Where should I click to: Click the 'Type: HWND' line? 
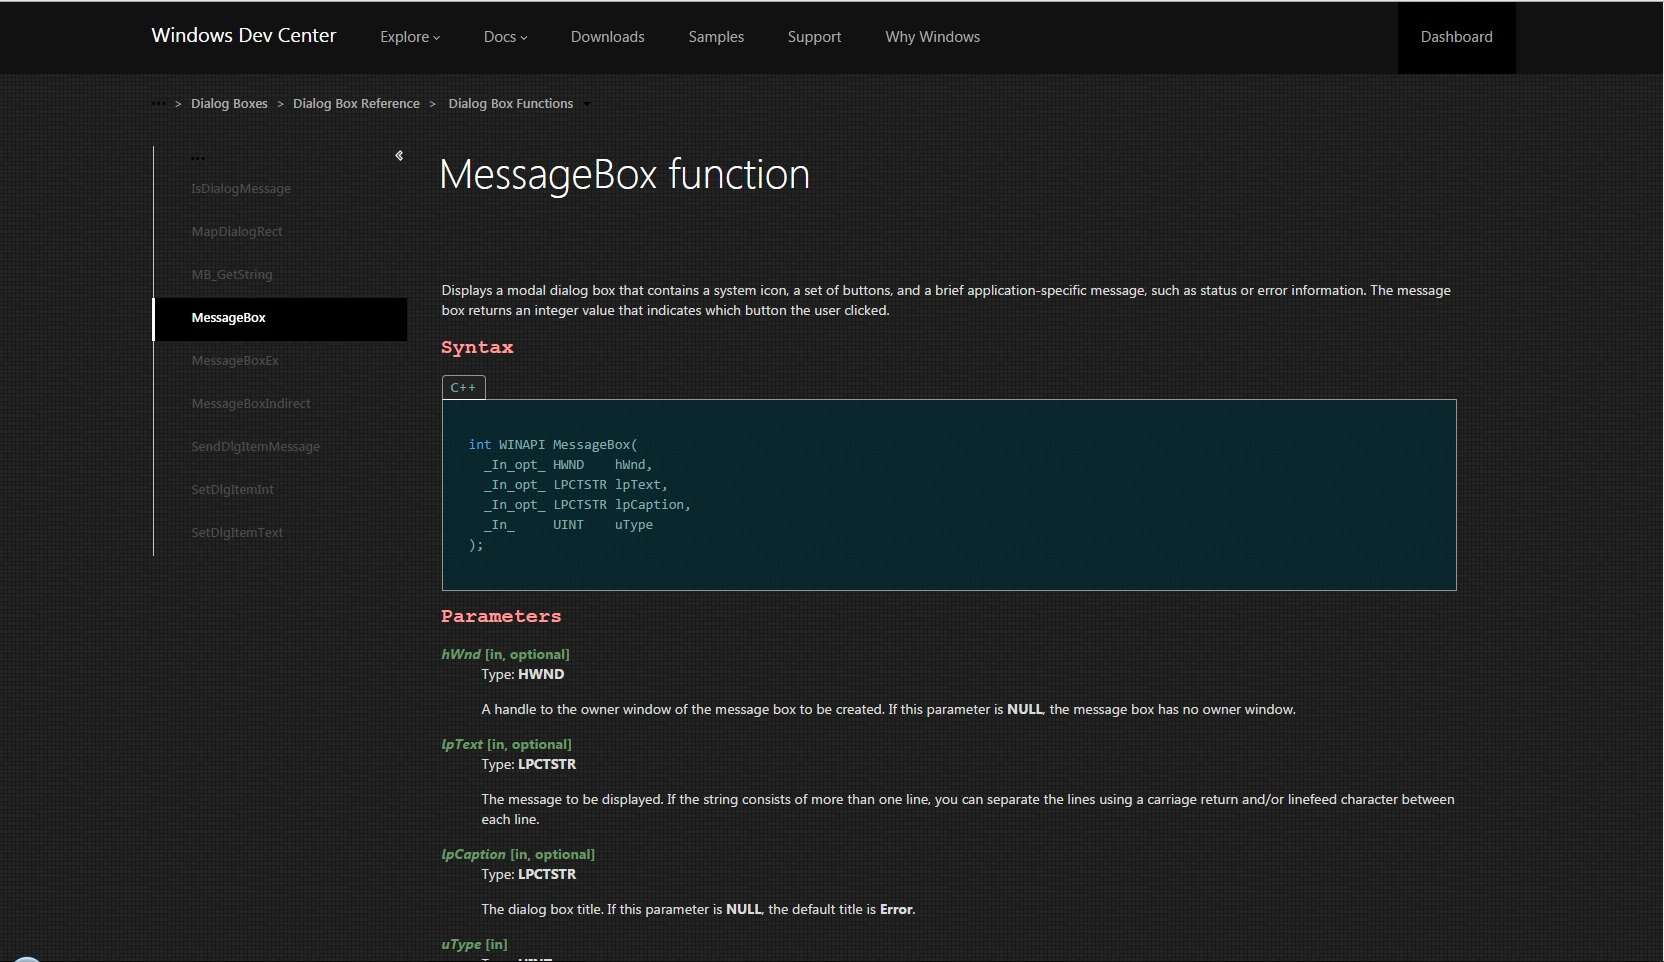[x=522, y=674]
